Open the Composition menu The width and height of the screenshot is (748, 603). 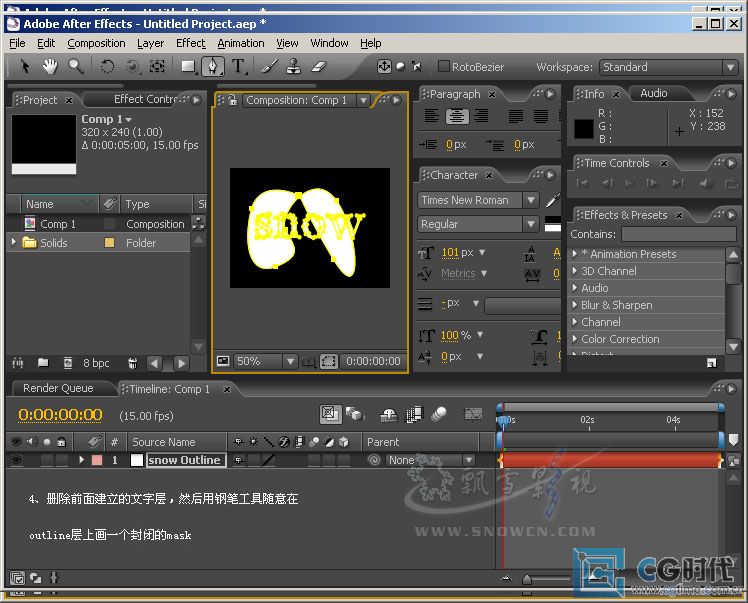96,43
